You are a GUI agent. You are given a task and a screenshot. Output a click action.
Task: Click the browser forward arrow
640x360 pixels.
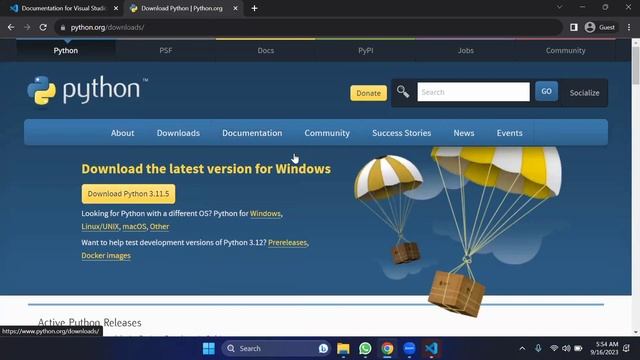click(x=27, y=27)
